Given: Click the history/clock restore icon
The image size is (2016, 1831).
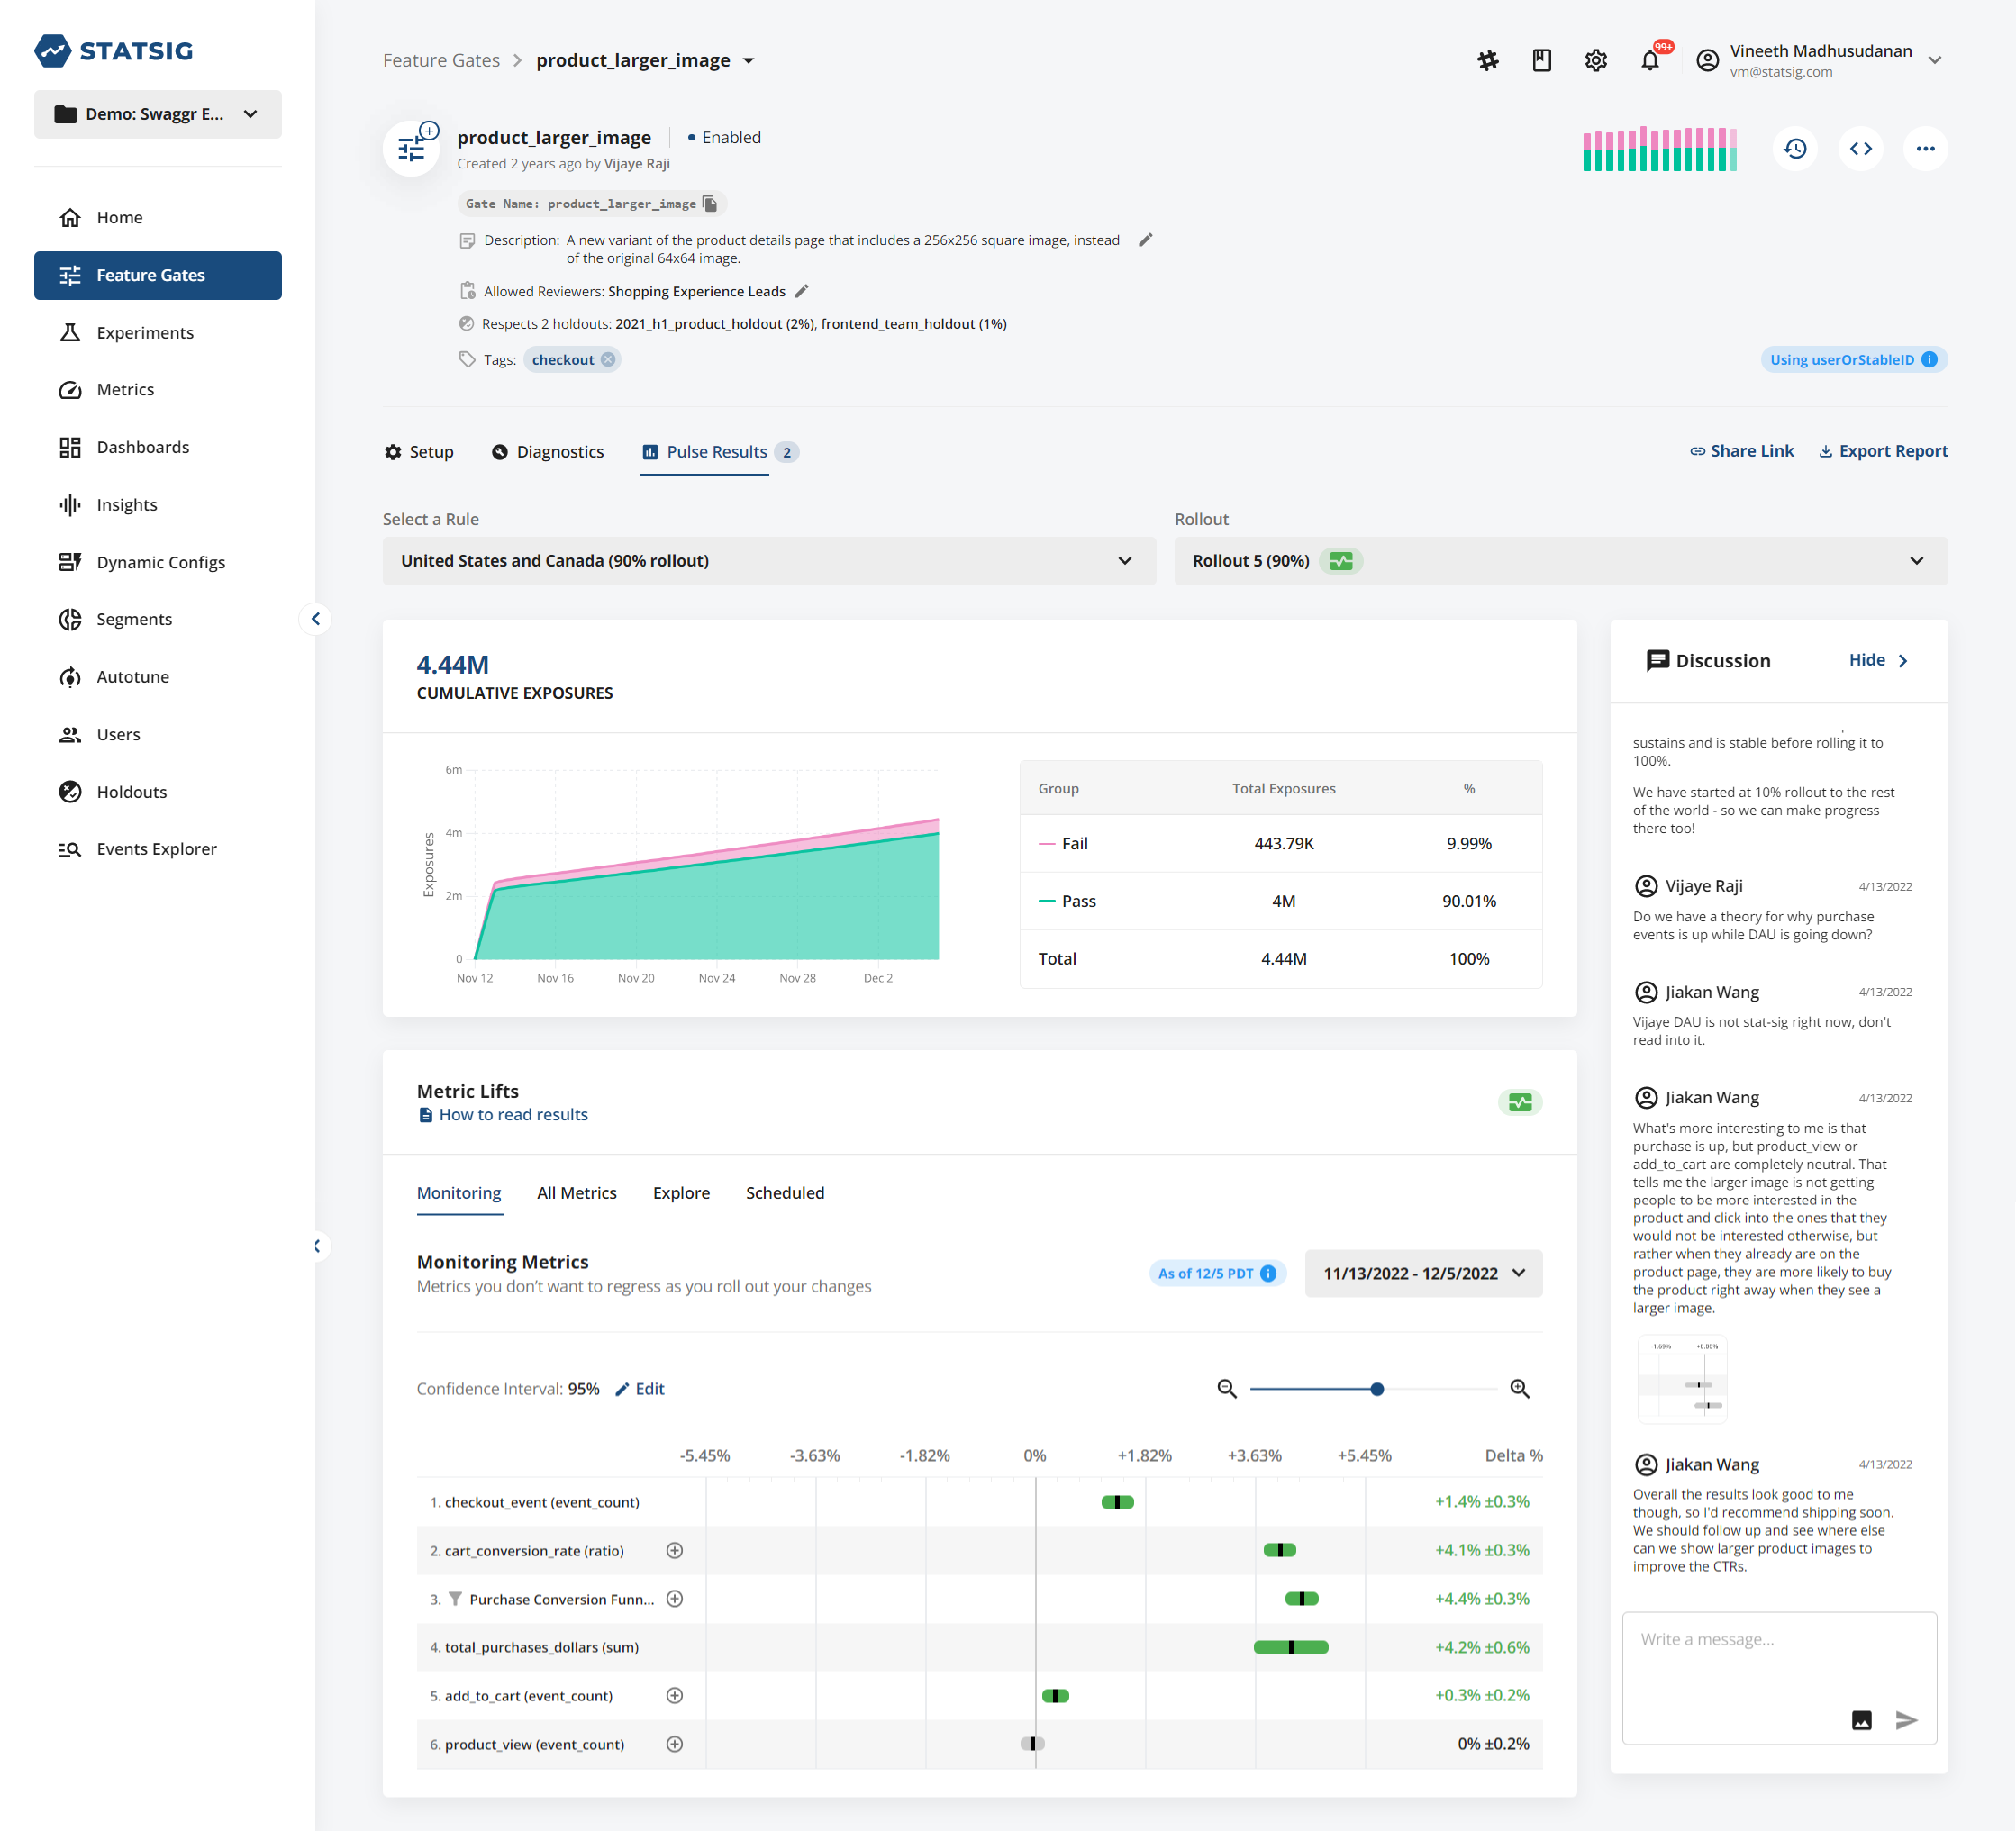Looking at the screenshot, I should pos(1796,150).
